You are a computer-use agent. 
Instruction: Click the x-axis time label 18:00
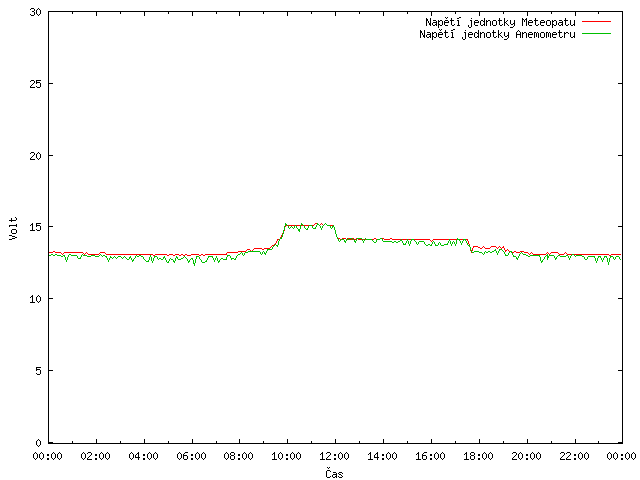click(478, 456)
